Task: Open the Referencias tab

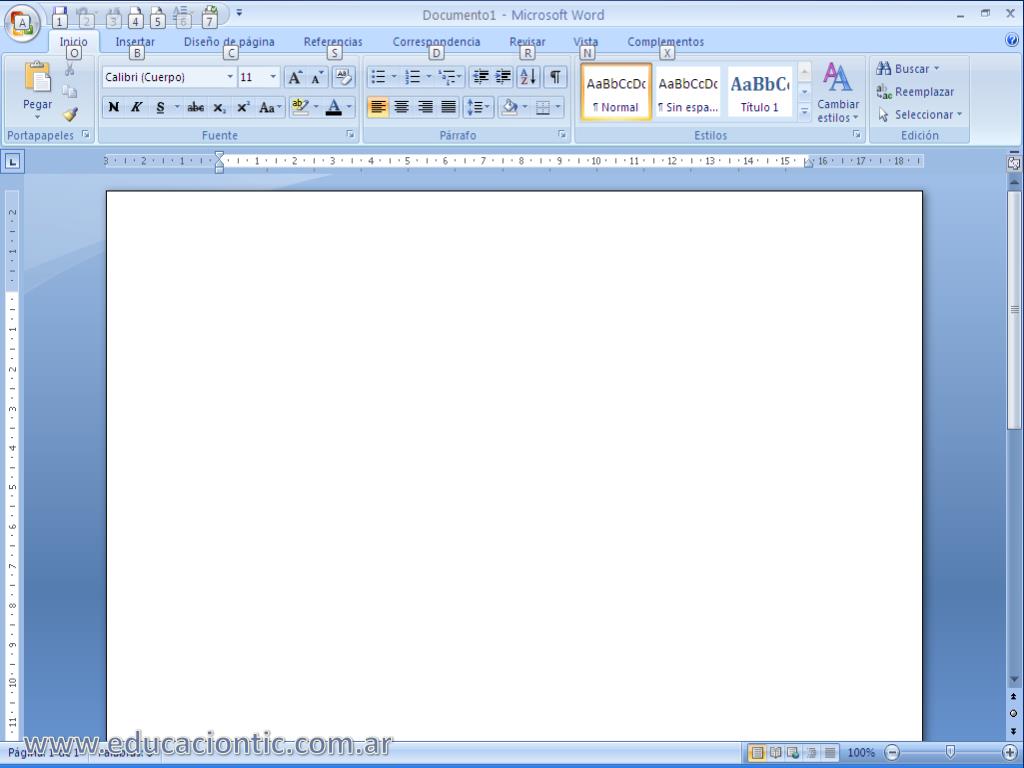Action: (x=333, y=42)
